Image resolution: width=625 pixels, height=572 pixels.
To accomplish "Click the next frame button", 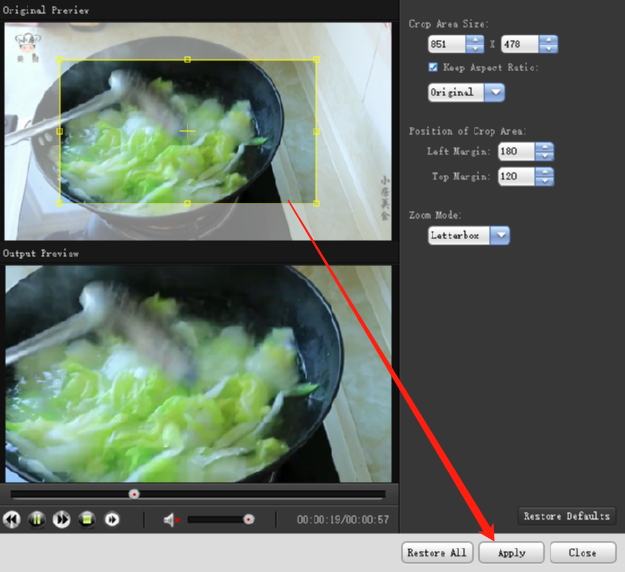I will click(112, 519).
